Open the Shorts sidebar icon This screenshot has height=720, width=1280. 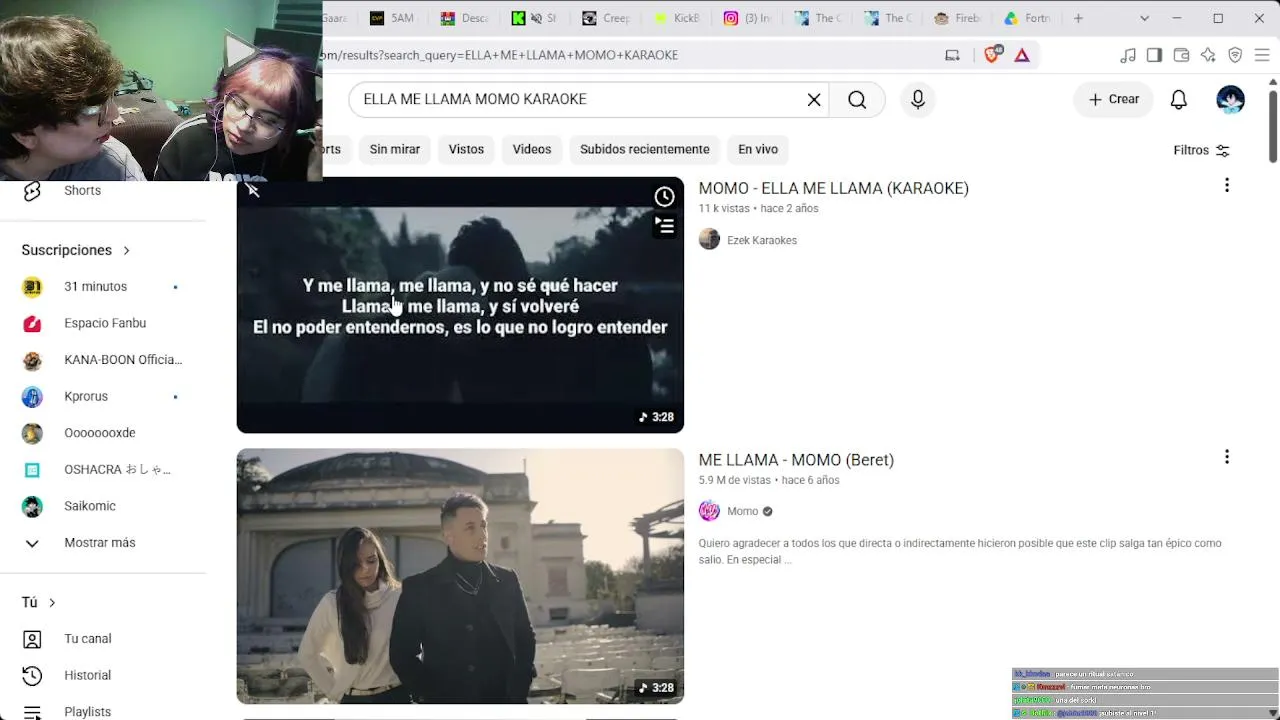click(32, 190)
